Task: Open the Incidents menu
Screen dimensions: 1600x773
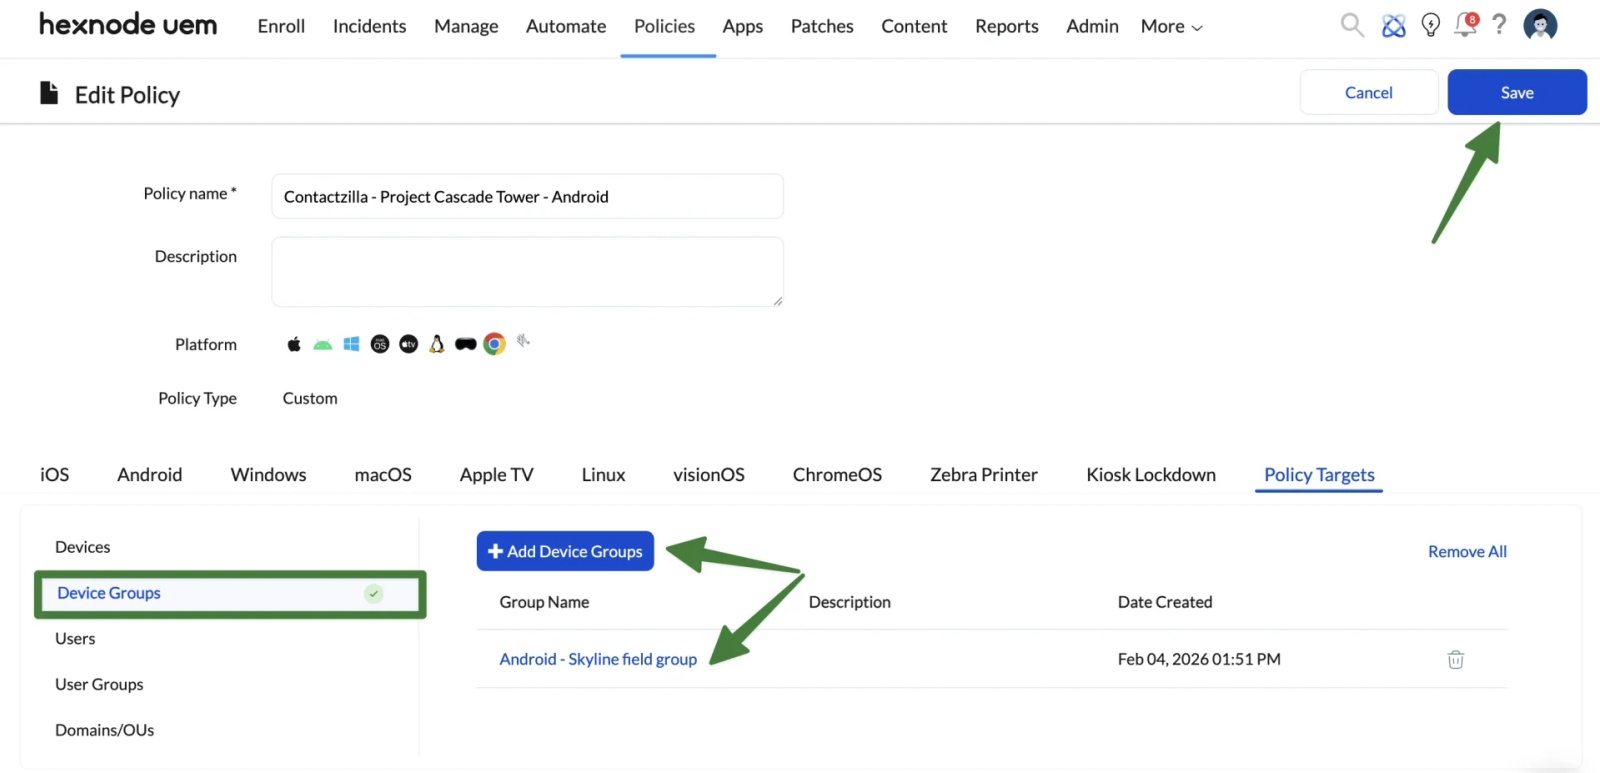Action: [x=369, y=27]
